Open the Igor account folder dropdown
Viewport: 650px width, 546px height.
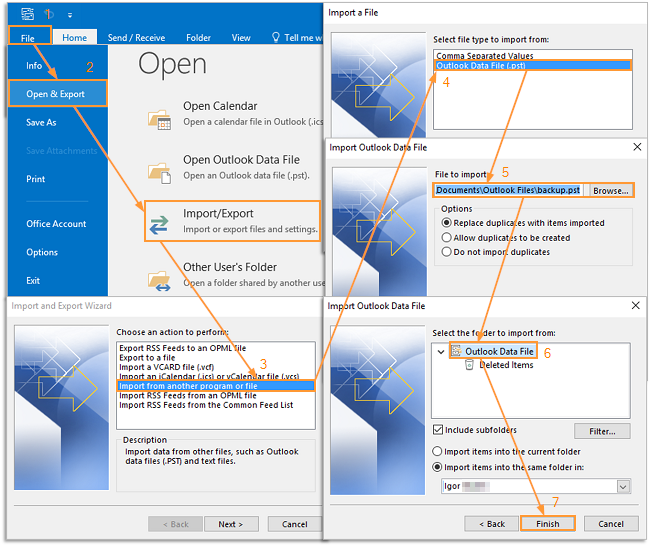[623, 486]
